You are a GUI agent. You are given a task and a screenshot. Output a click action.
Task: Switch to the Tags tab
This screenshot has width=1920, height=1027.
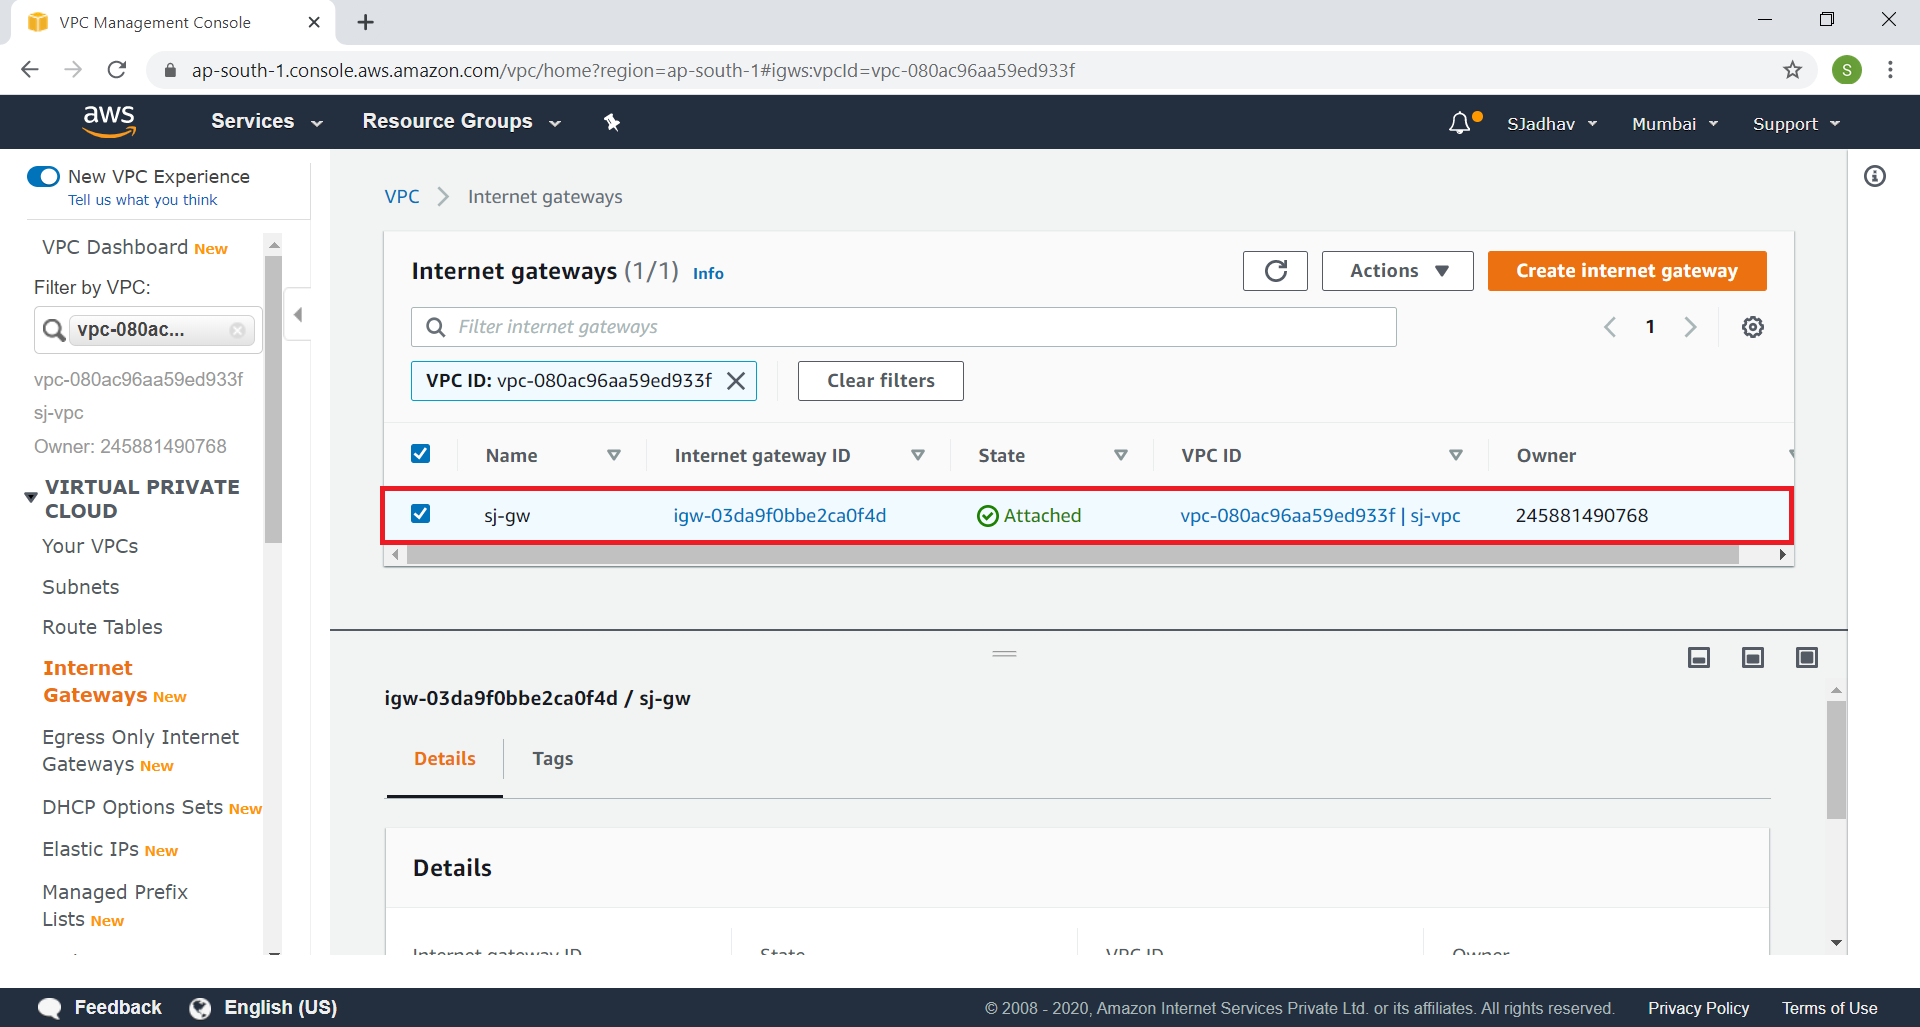tap(552, 758)
